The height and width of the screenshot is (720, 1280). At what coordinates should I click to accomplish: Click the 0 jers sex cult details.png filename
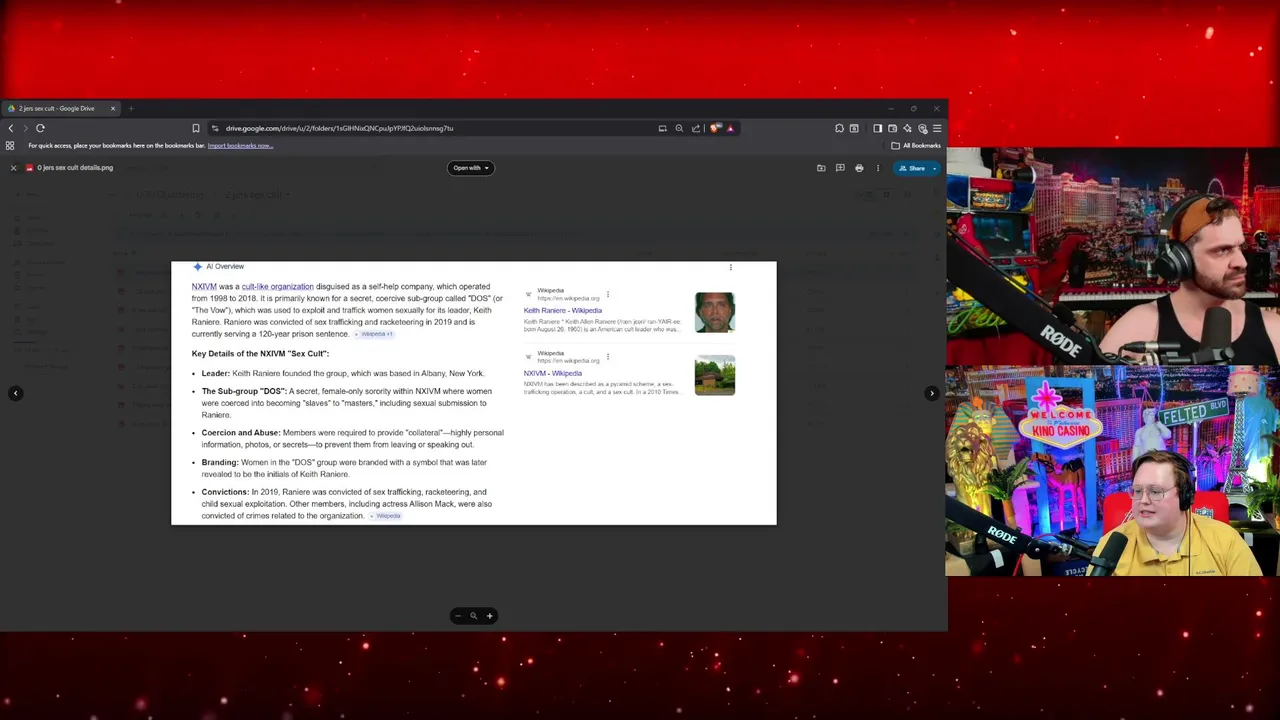click(x=75, y=168)
